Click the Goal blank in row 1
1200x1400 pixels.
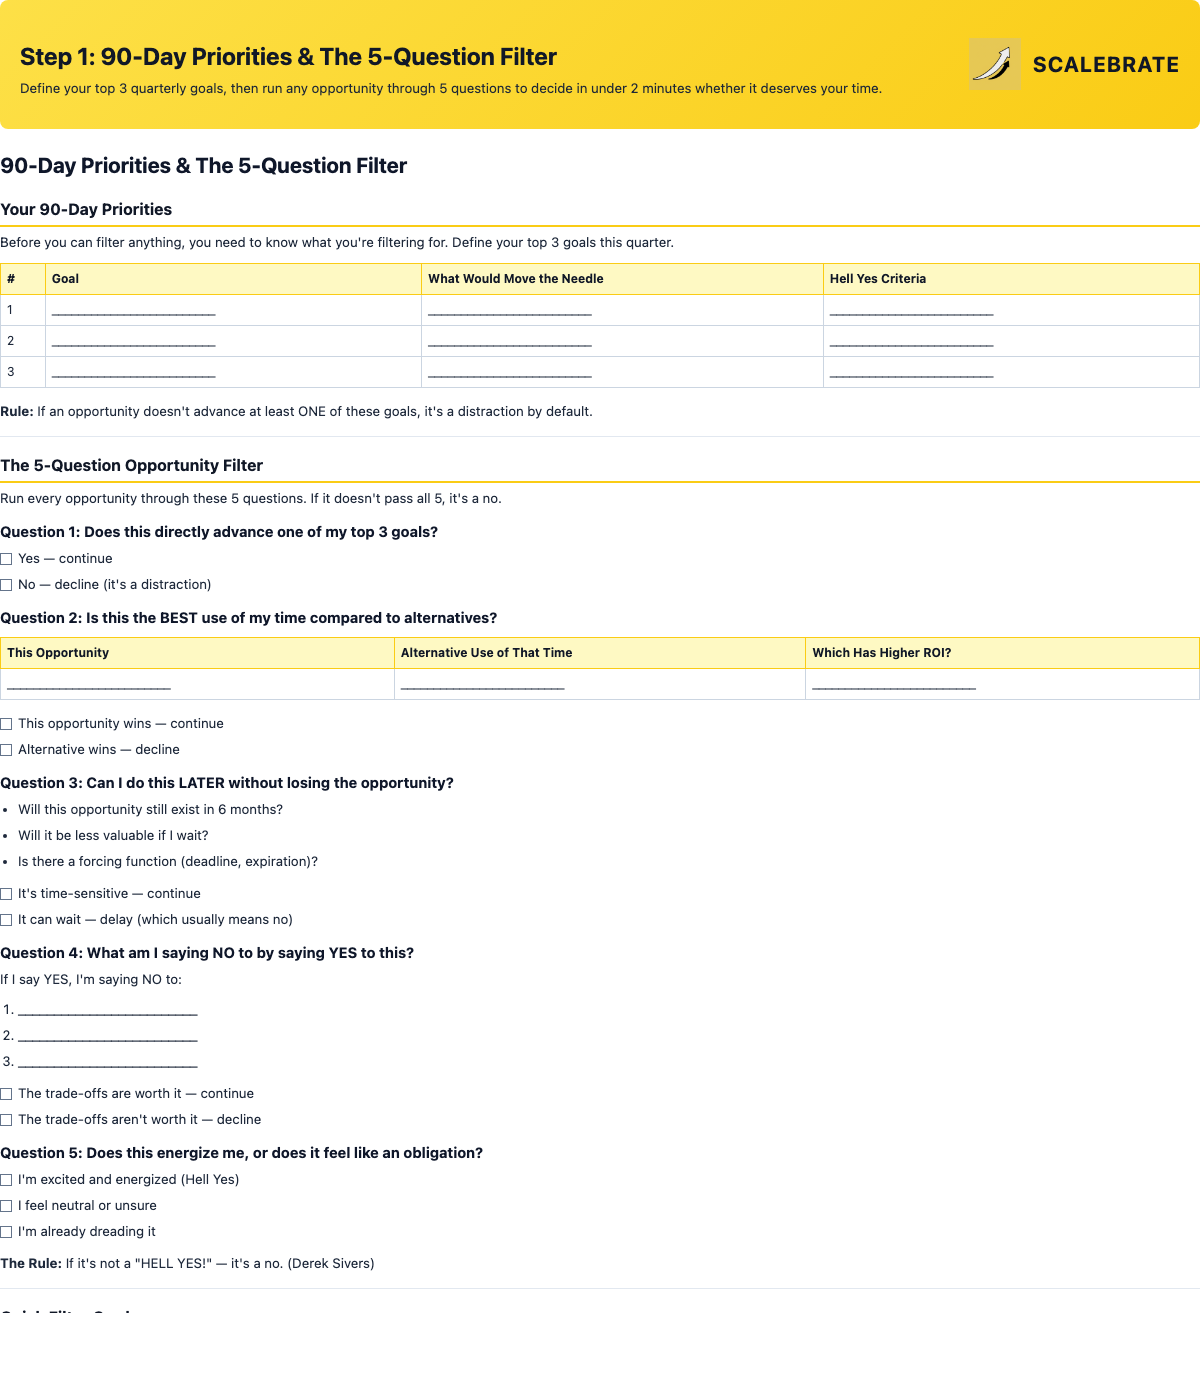133,311
